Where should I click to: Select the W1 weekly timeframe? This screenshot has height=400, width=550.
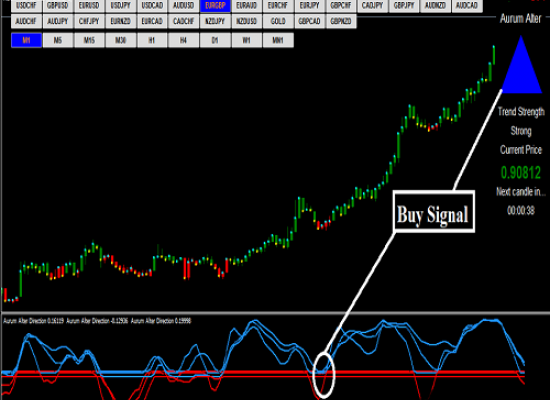click(x=247, y=40)
